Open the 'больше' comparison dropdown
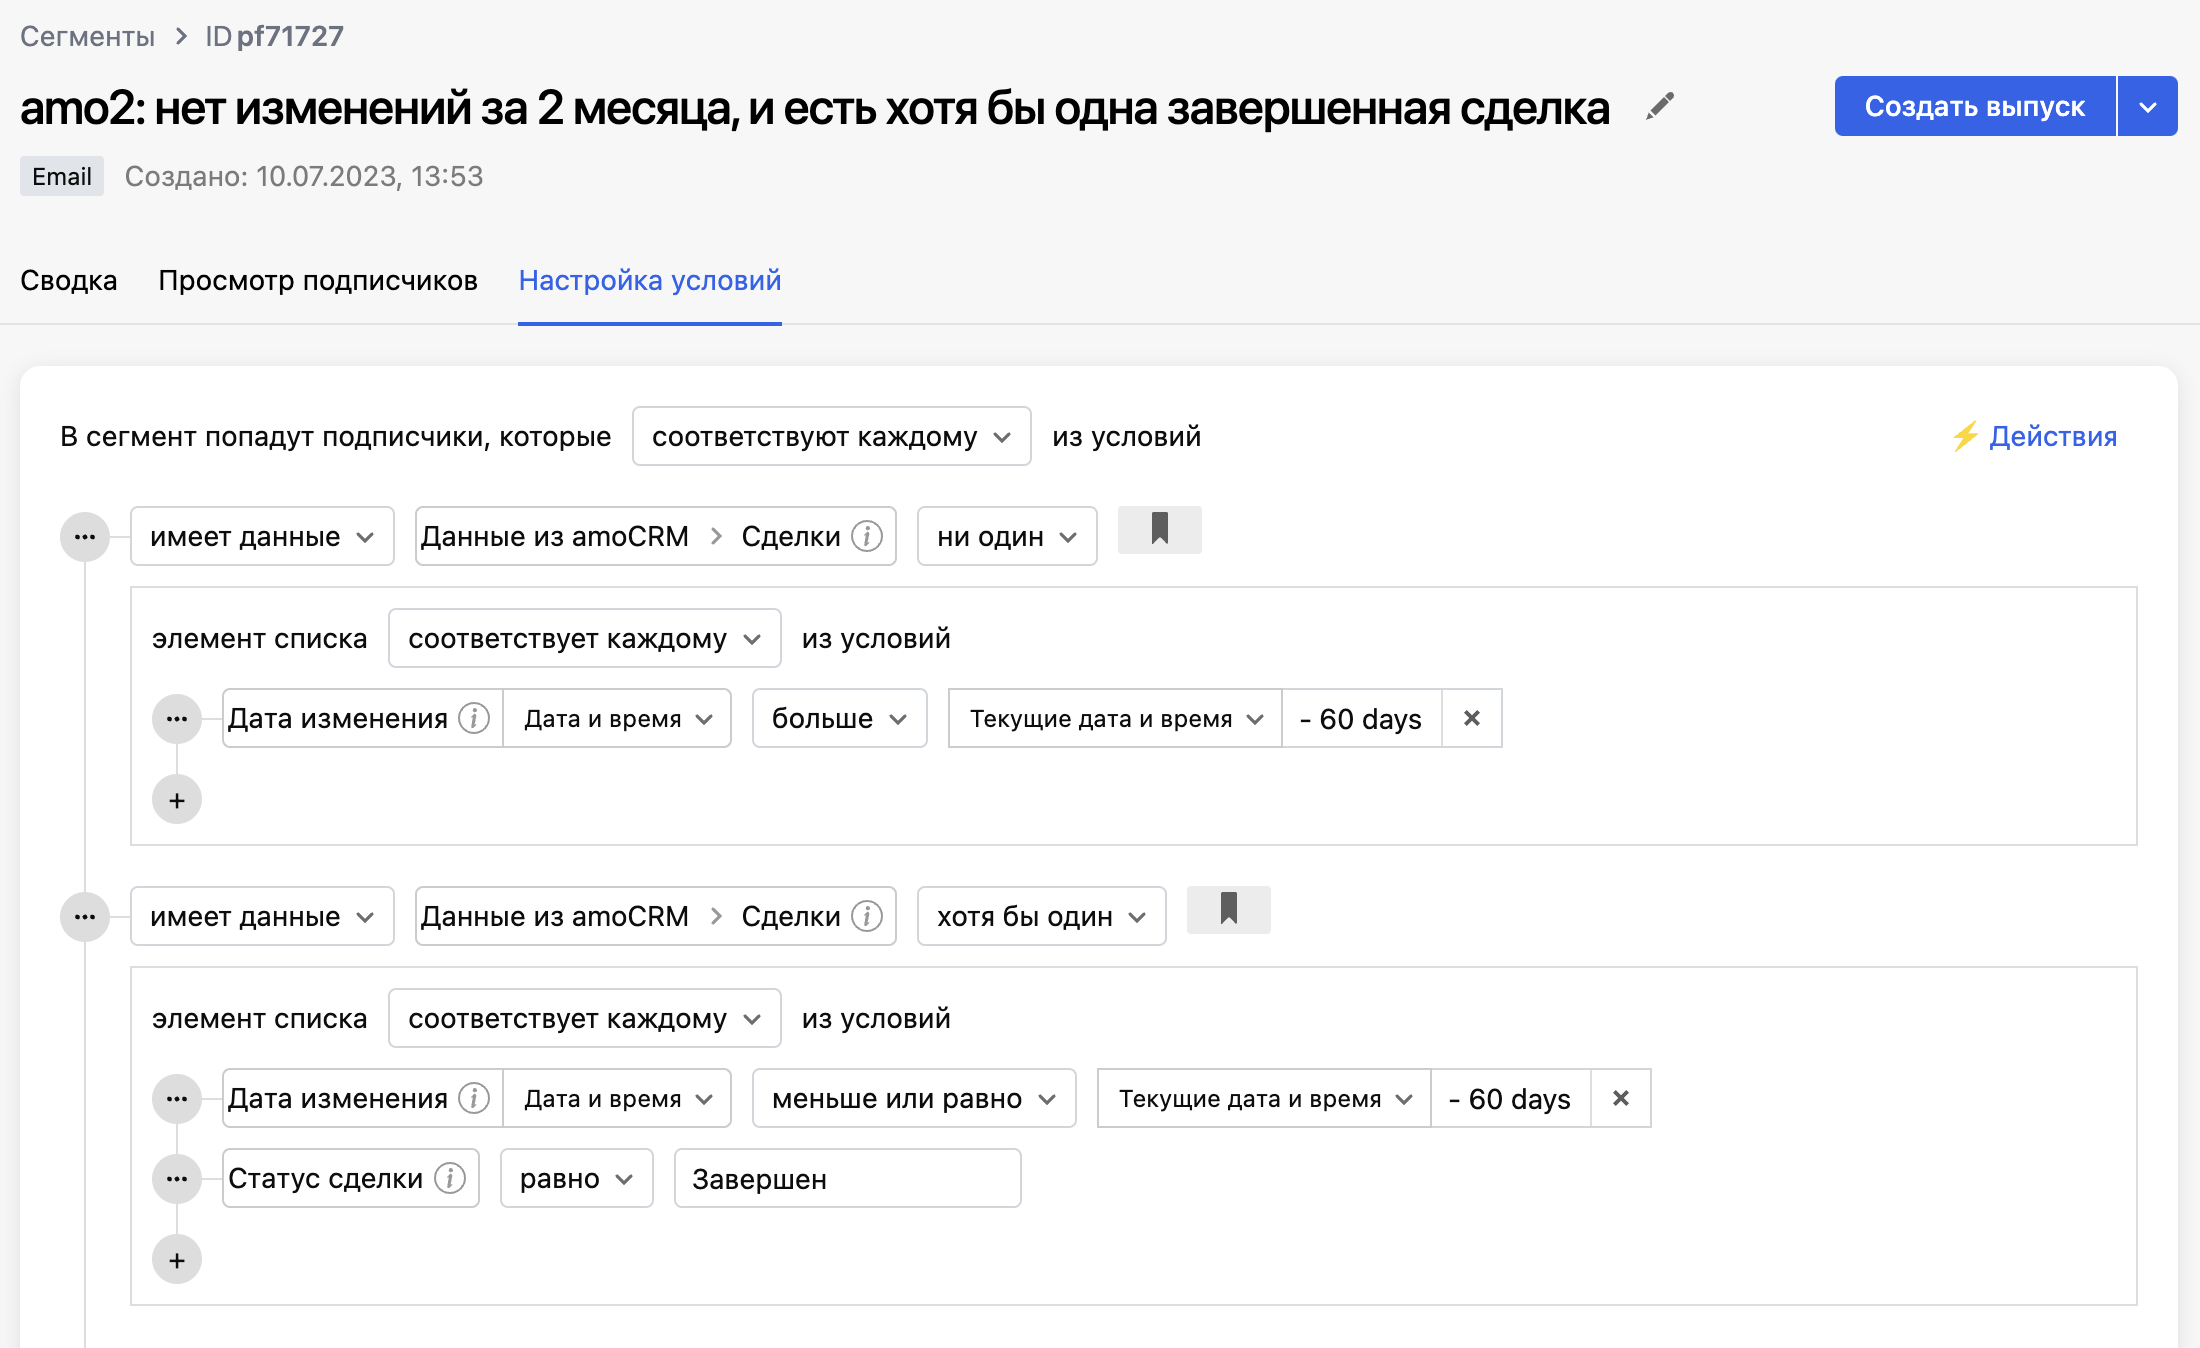 pyautogui.click(x=839, y=718)
